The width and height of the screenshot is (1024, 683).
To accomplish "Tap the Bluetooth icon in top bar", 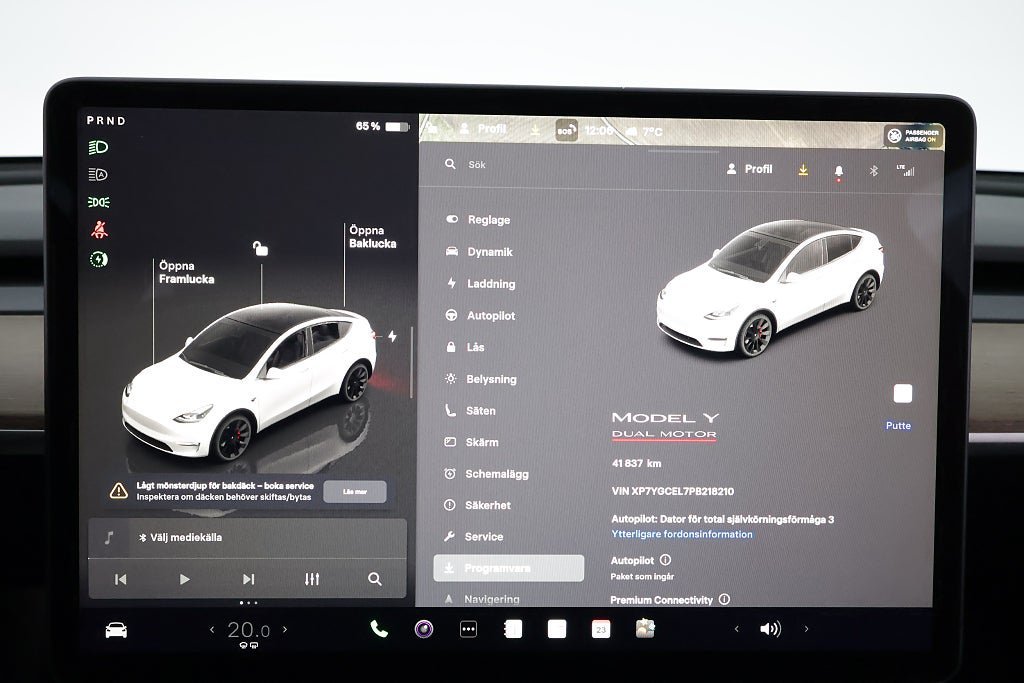I will 872,171.
